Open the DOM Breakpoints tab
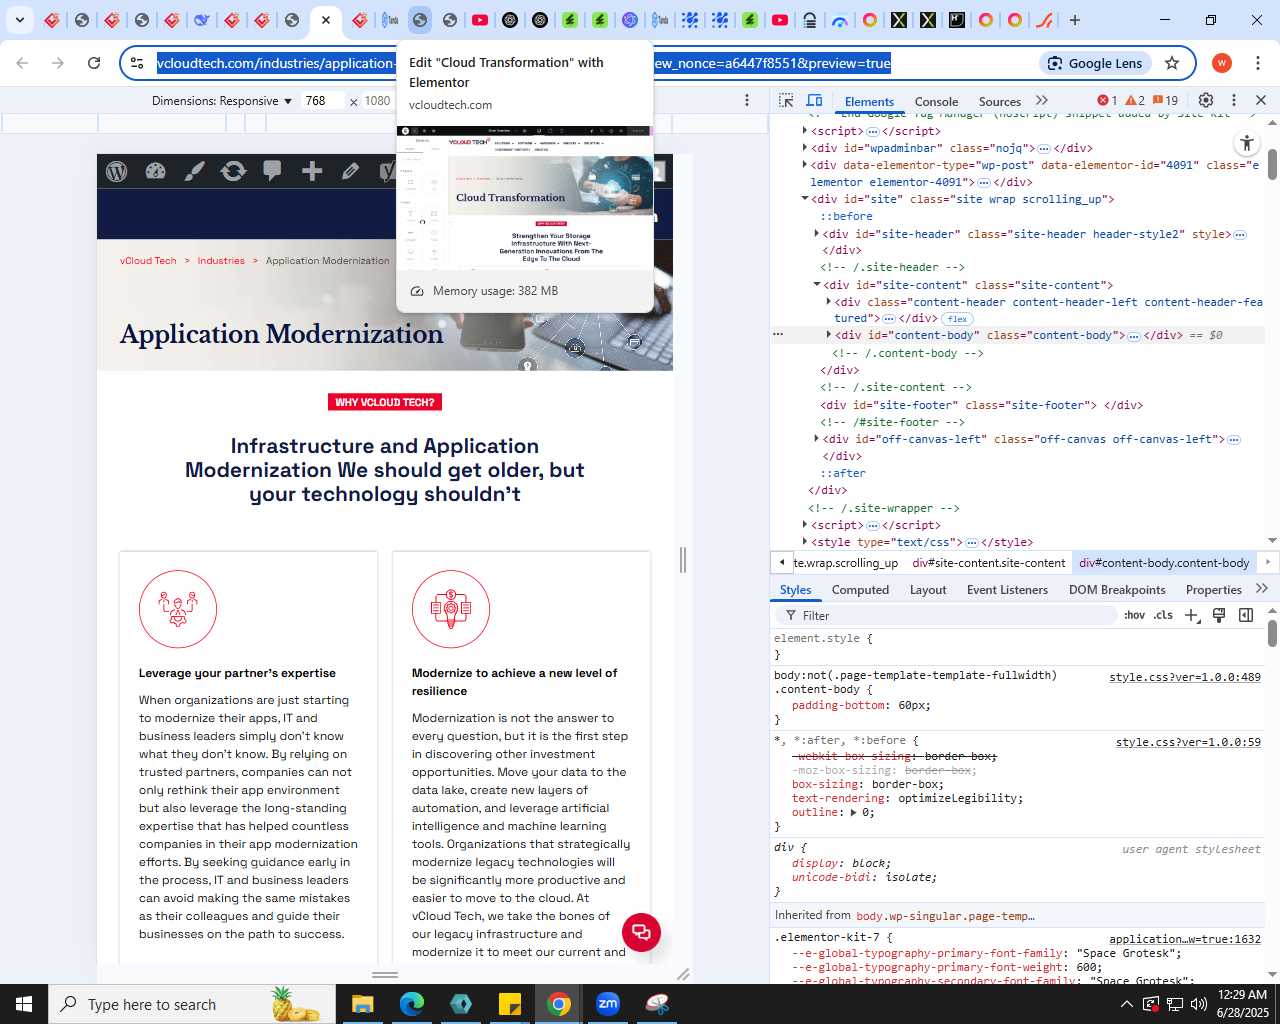Image resolution: width=1280 pixels, height=1024 pixels. pos(1117,590)
